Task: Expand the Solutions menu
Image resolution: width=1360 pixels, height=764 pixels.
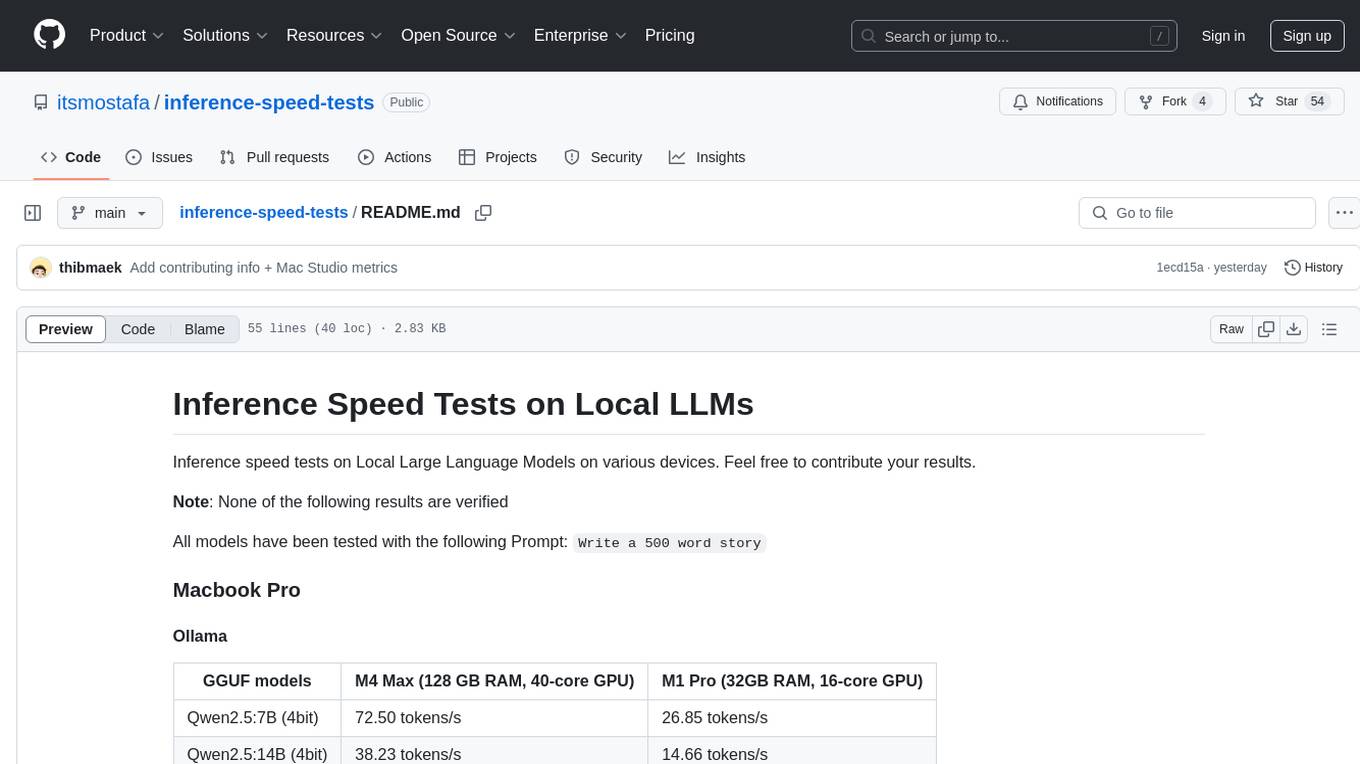Action: [225, 35]
